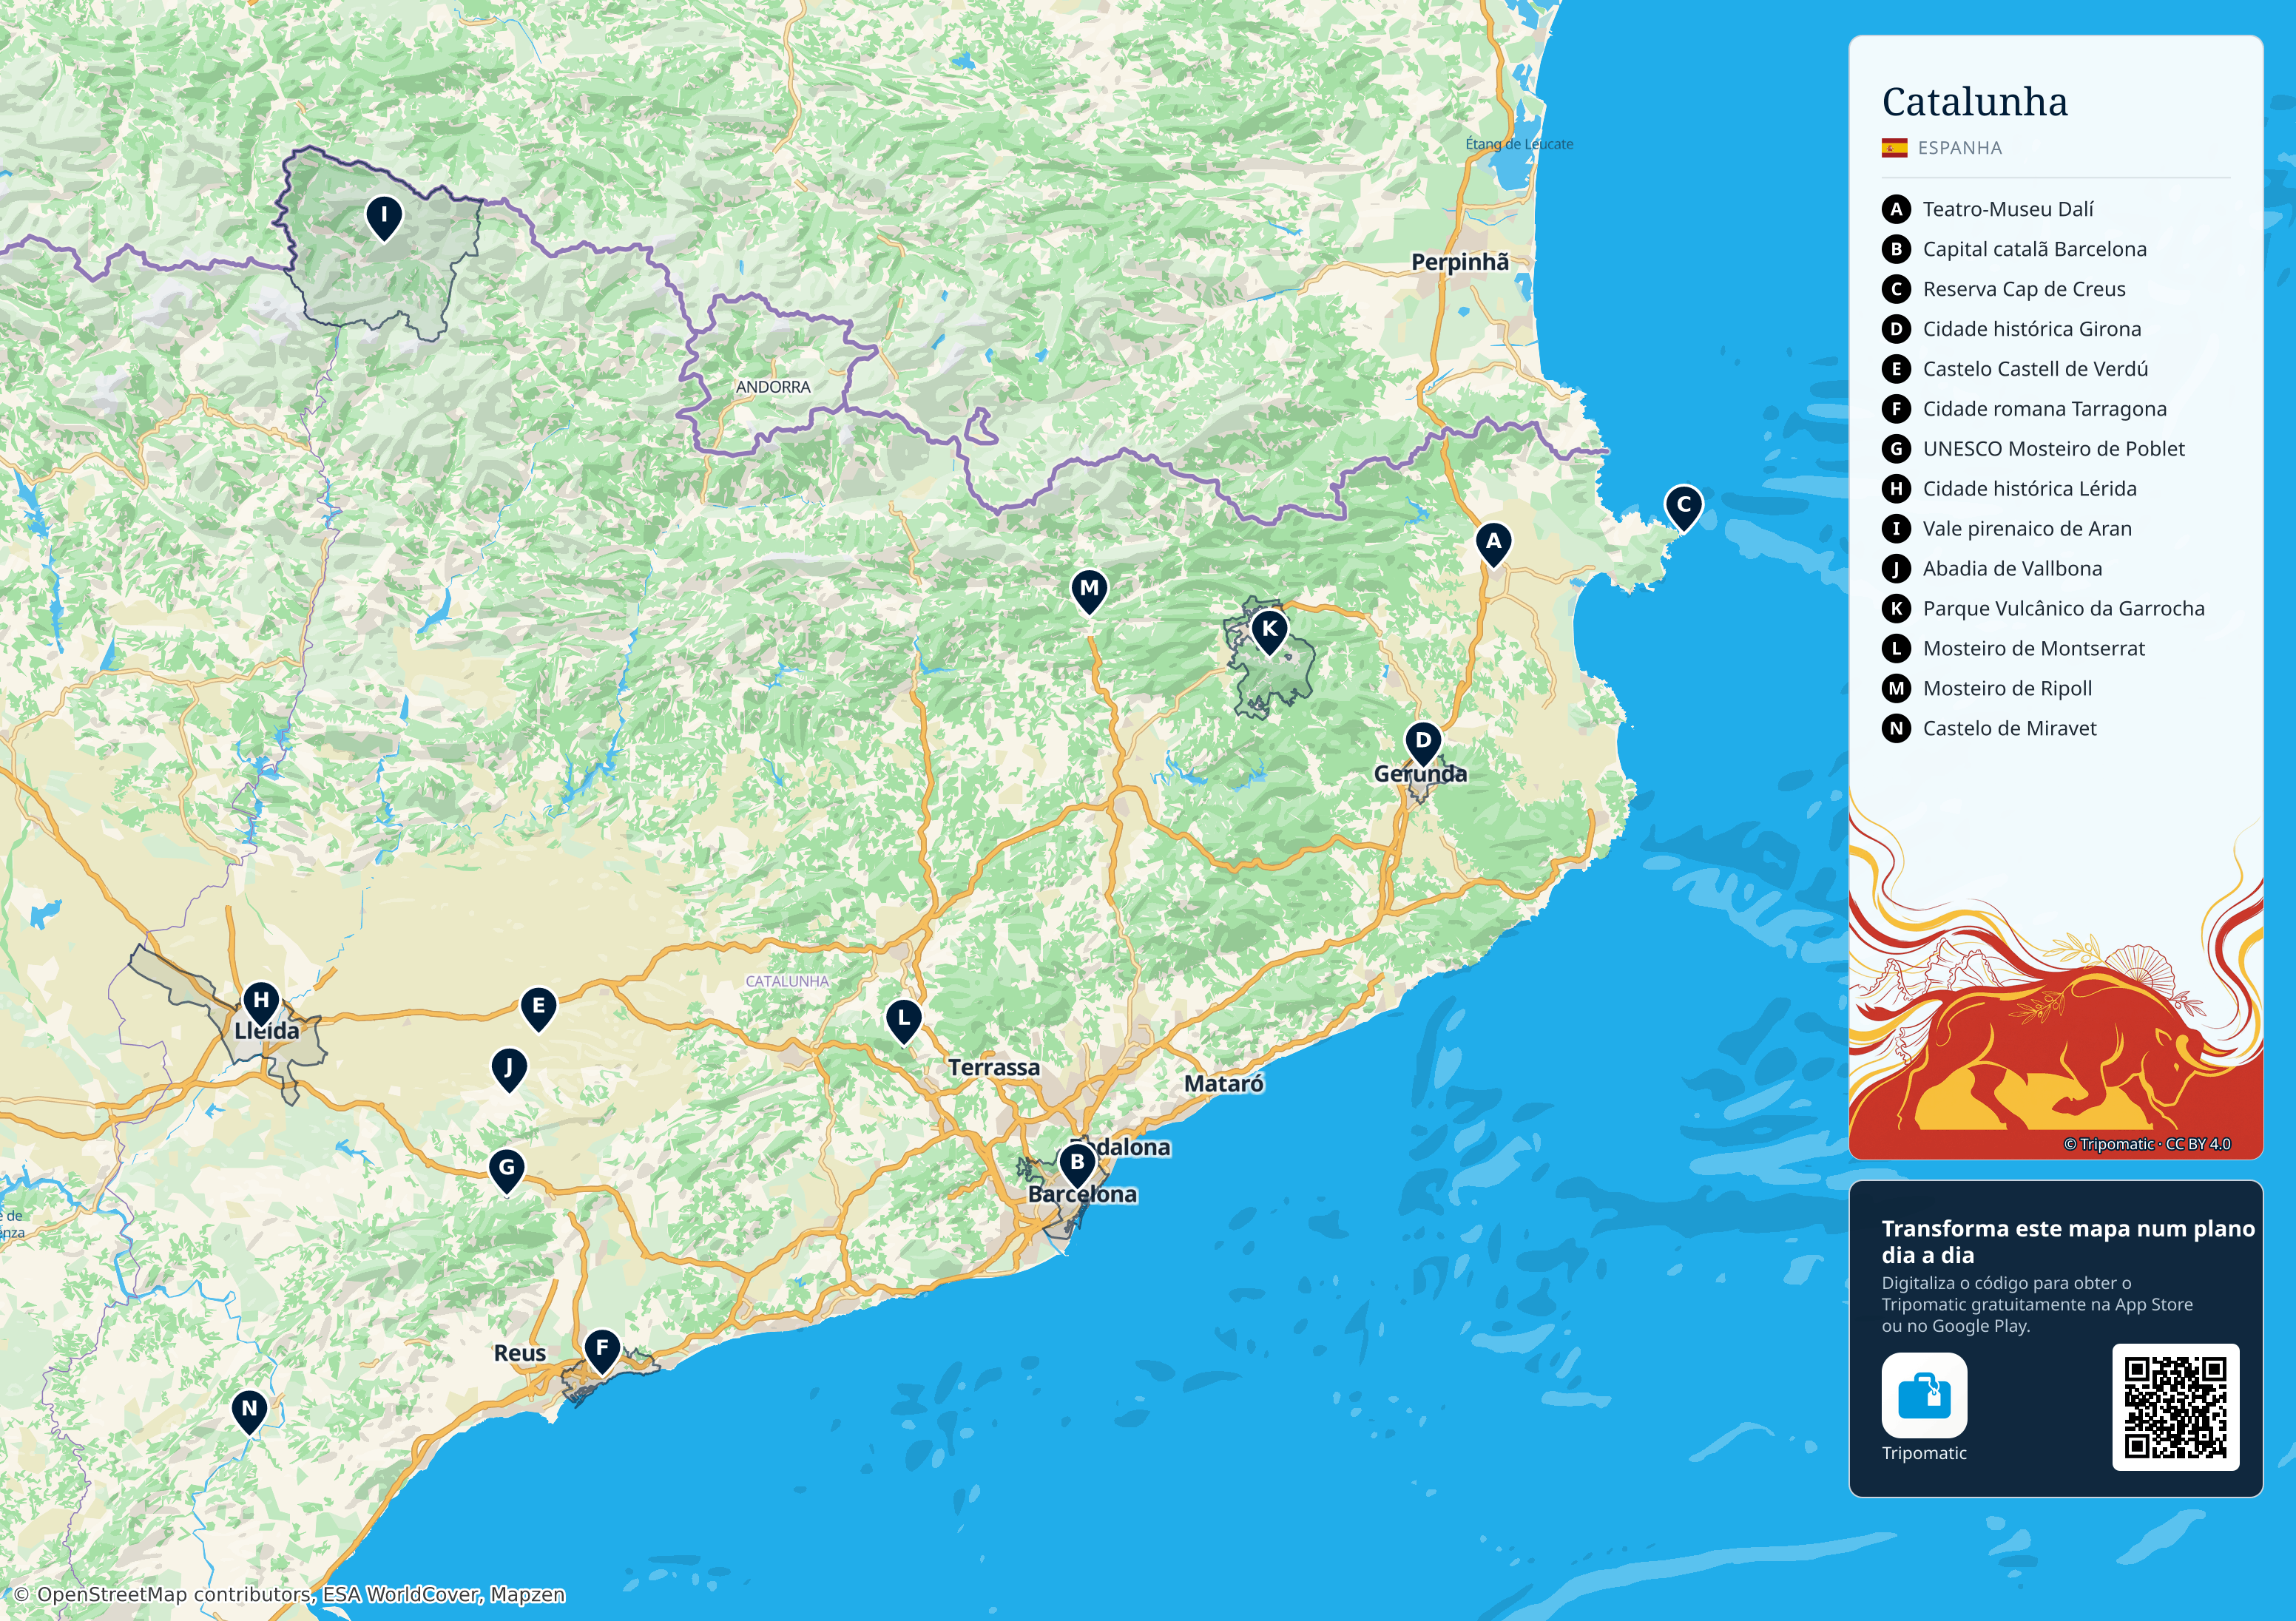The width and height of the screenshot is (2296, 1621).
Task: Click legend badge F beside Cidade romana Tarragona
Action: (x=1896, y=409)
